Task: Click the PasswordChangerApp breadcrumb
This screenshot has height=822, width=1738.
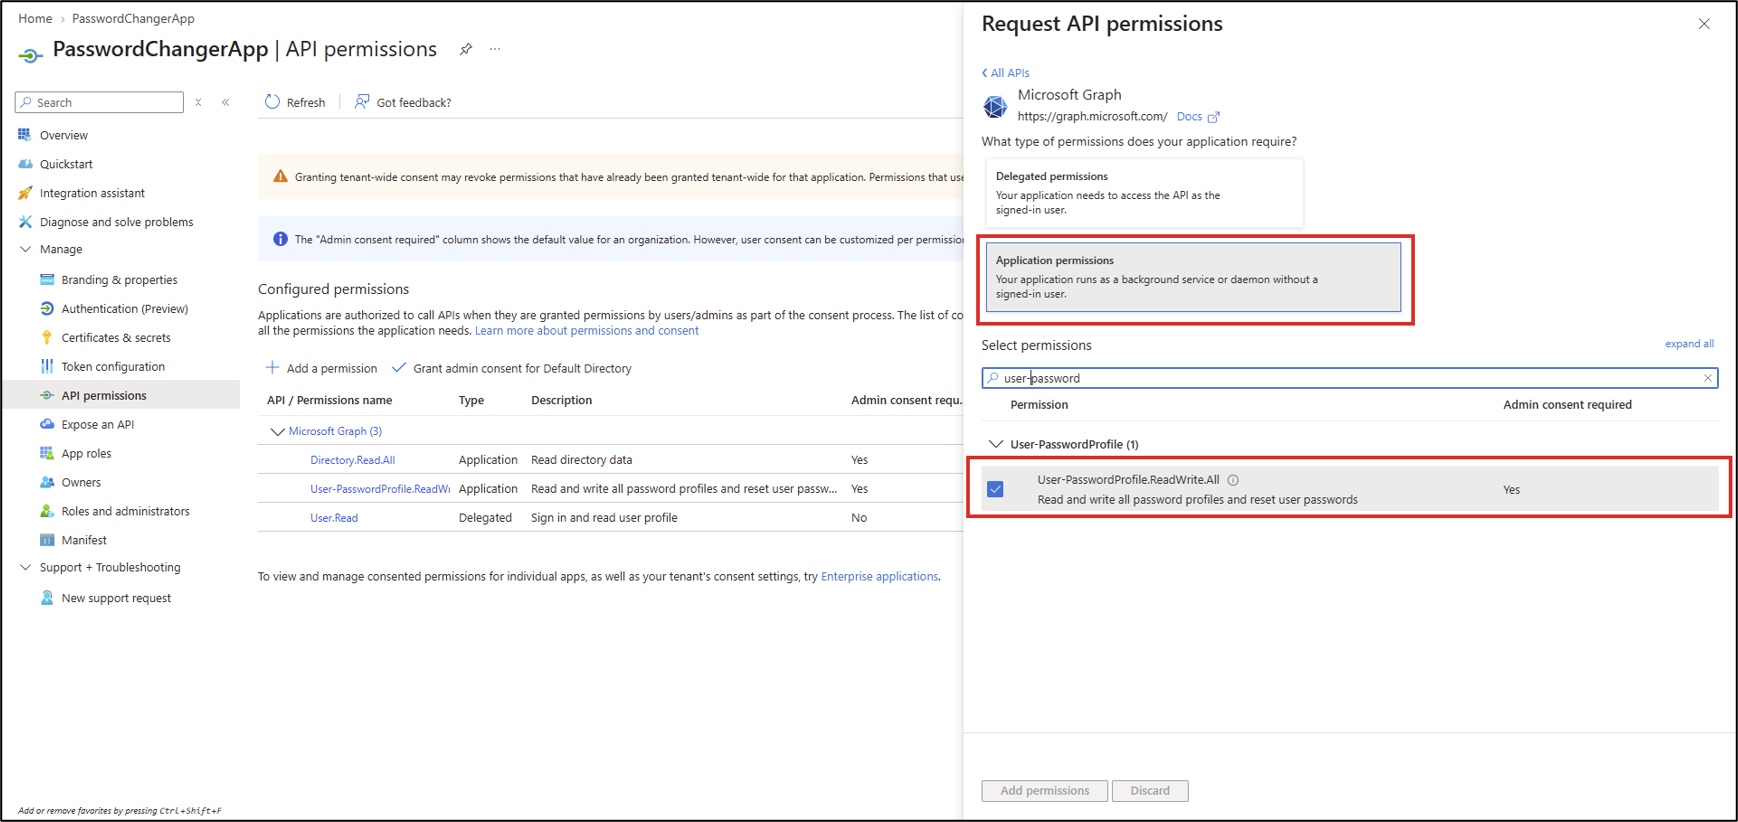Action: [134, 19]
